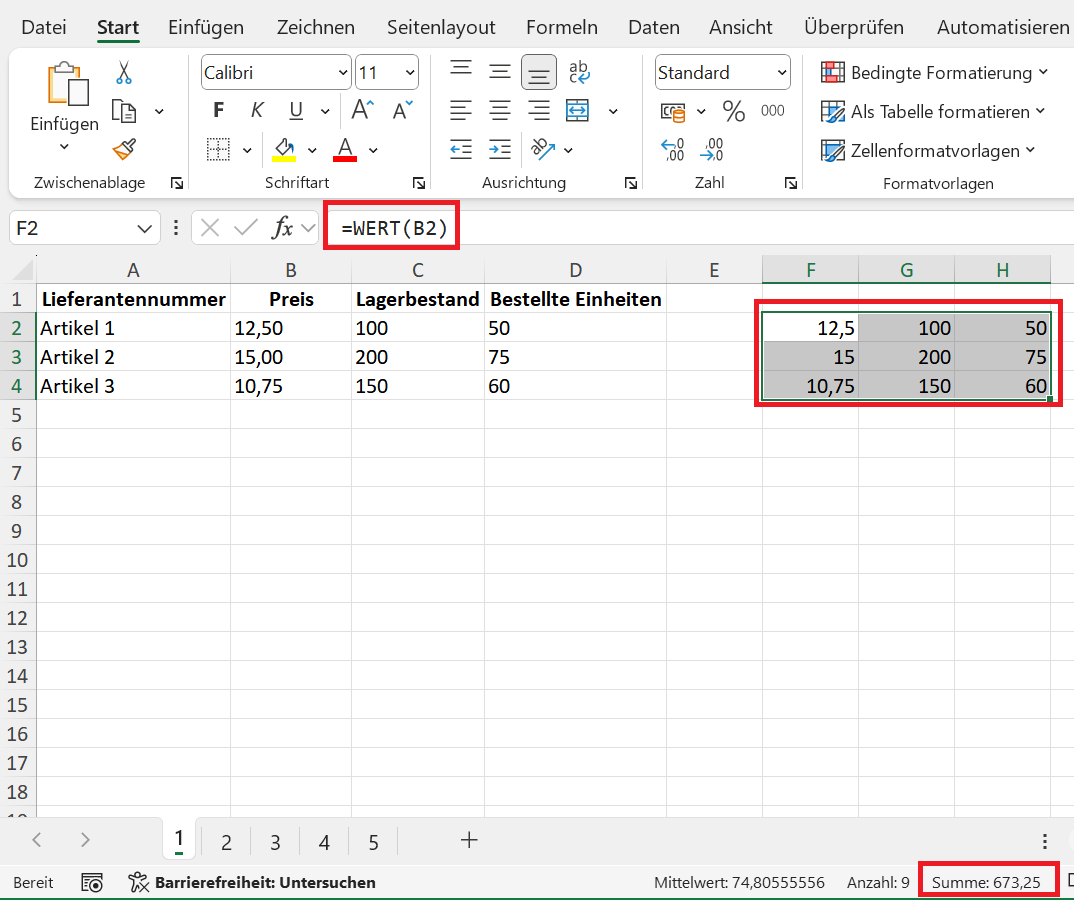This screenshot has height=900, width=1074.
Task: Click the Einfügen paste clipboard icon
Action: (67, 84)
